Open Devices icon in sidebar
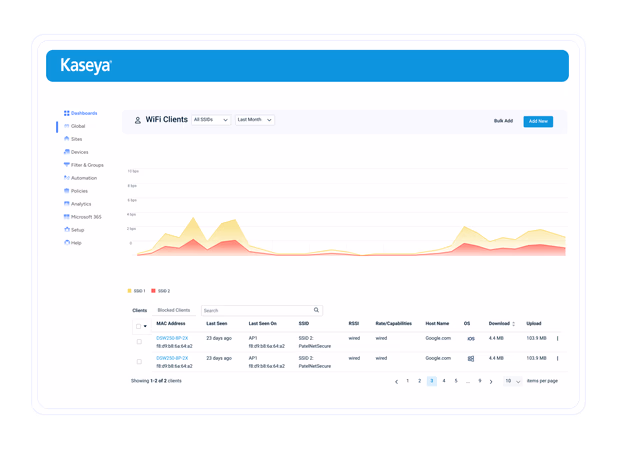Image resolution: width=618 pixels, height=449 pixels. [x=67, y=152]
